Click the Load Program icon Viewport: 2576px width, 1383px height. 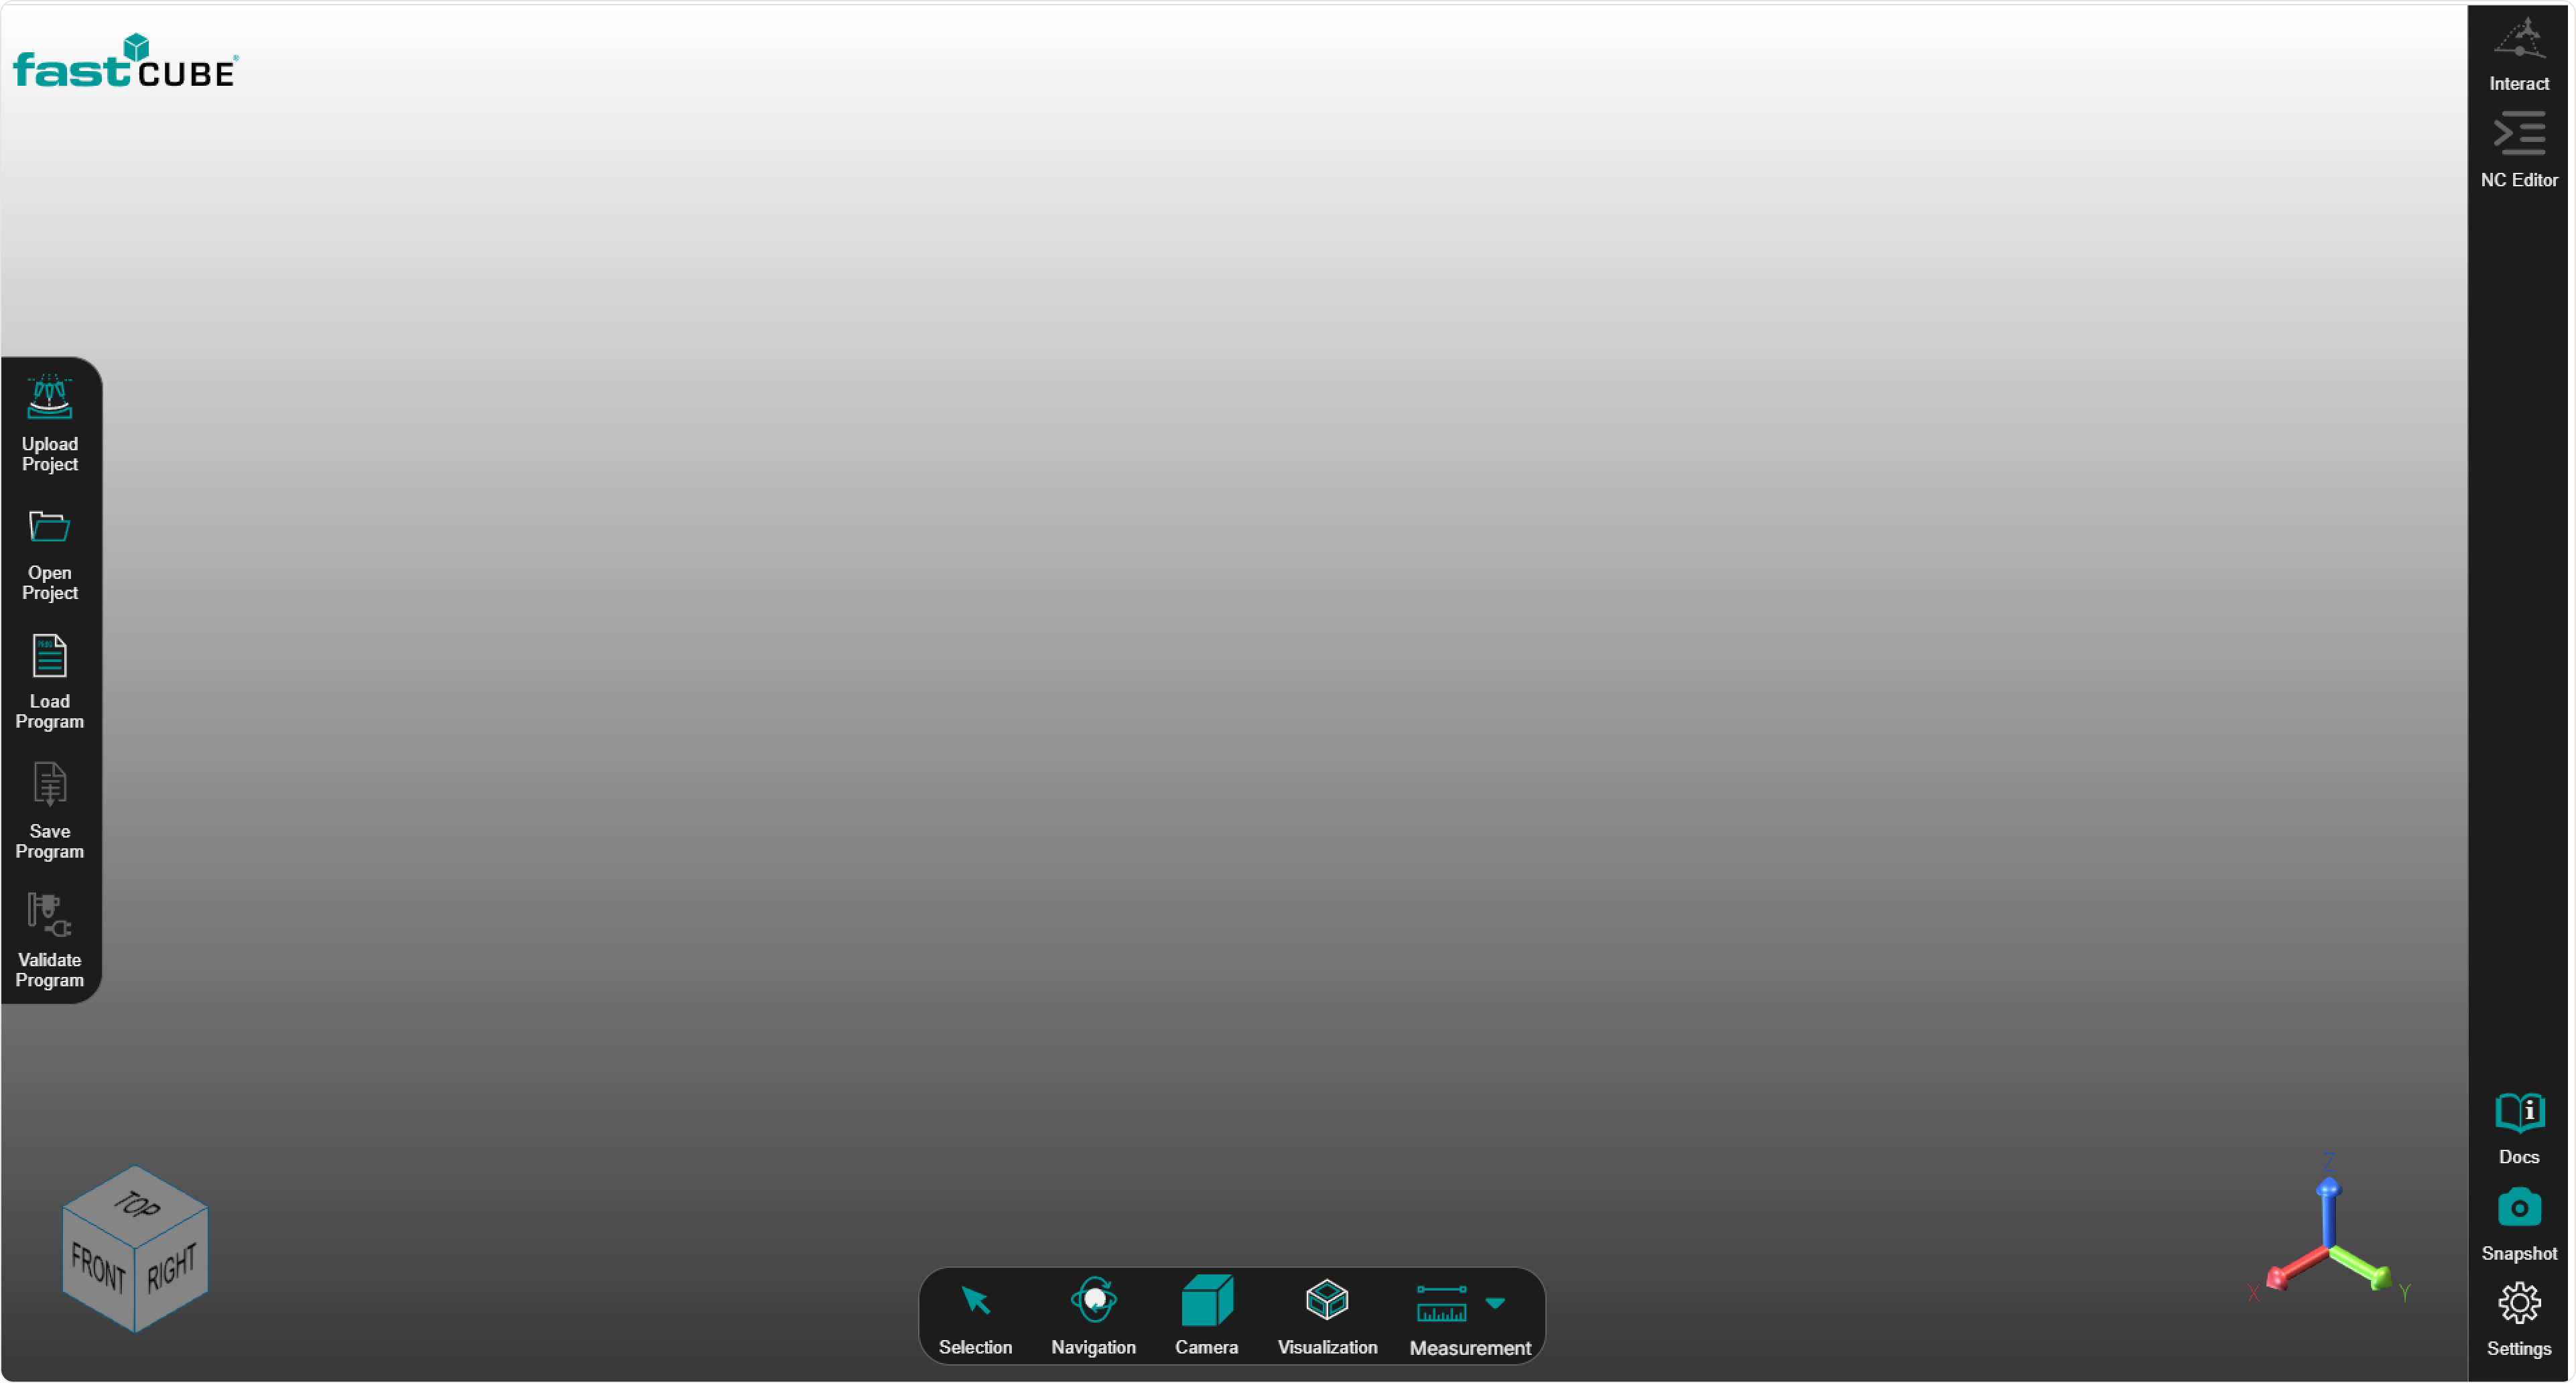click(49, 657)
